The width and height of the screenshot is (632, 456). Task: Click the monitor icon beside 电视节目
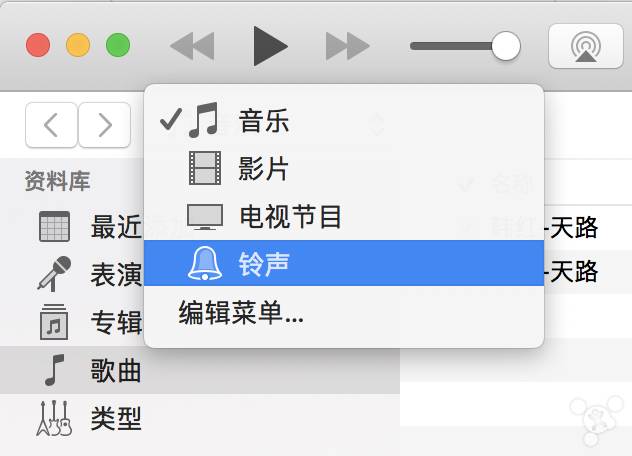205,217
